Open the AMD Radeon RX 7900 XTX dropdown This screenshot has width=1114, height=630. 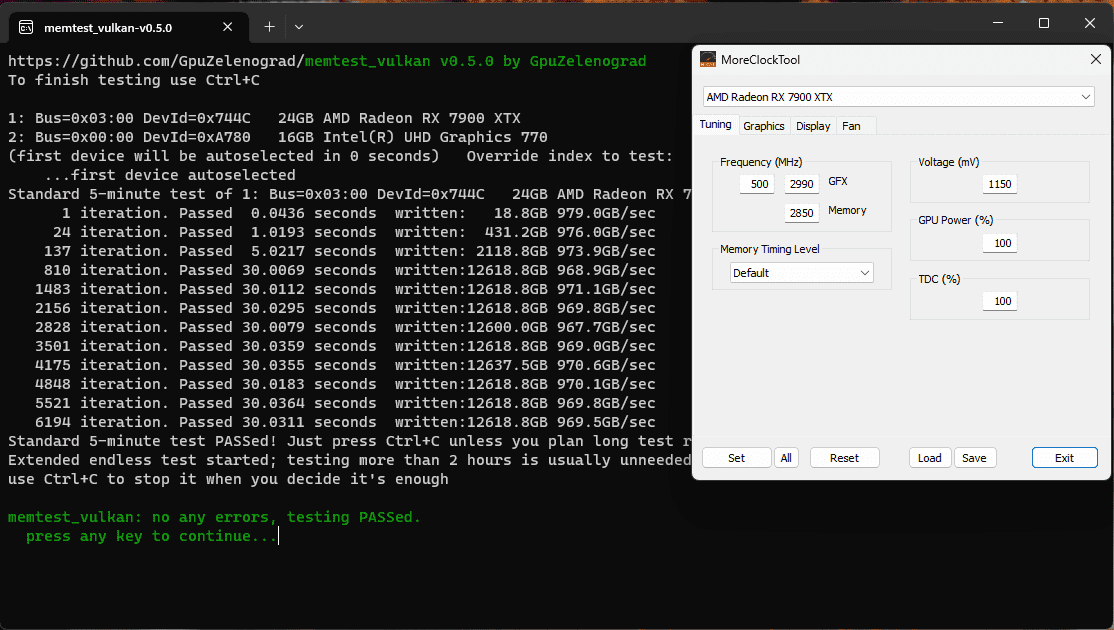898,97
